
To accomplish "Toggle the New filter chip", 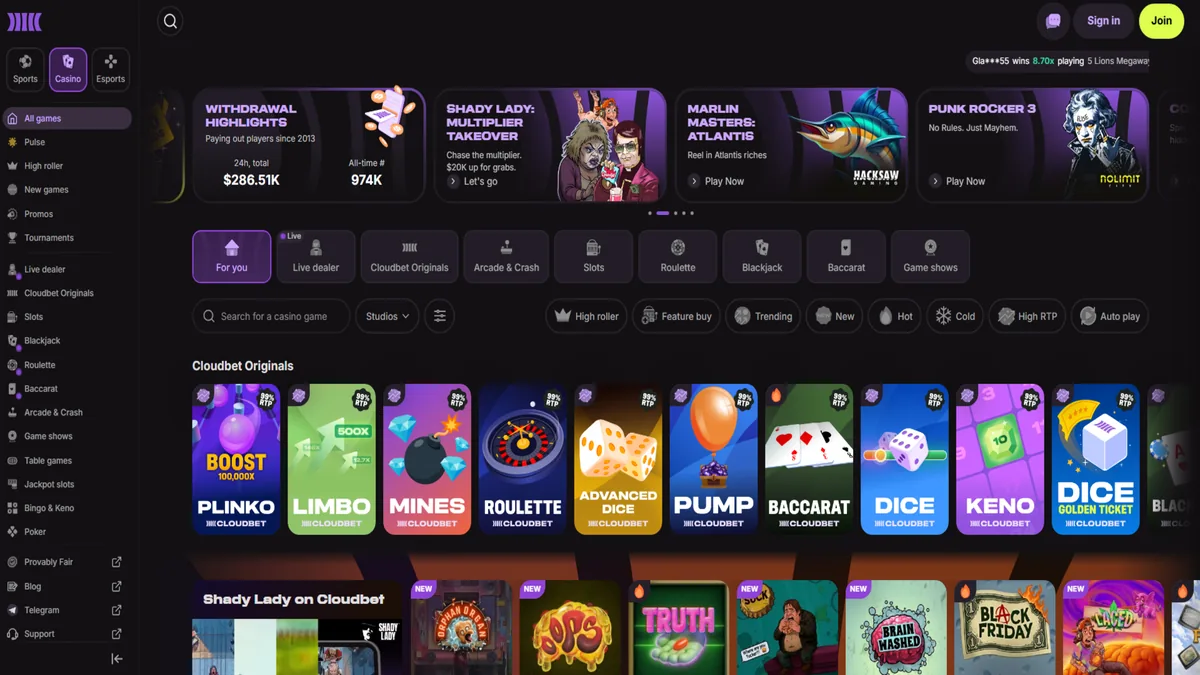I will (835, 316).
